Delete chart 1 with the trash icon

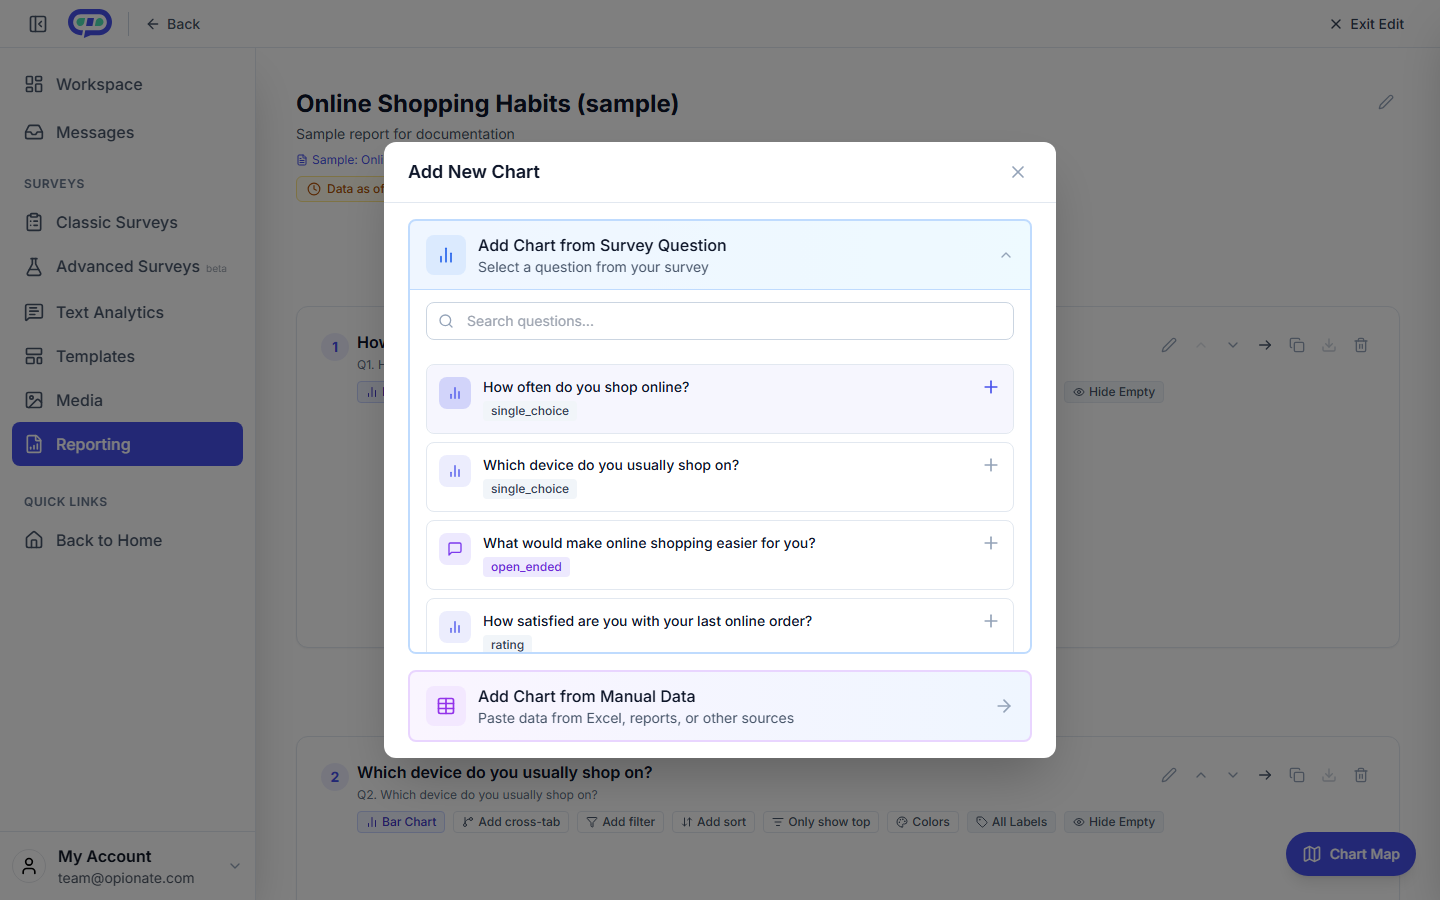[1361, 345]
